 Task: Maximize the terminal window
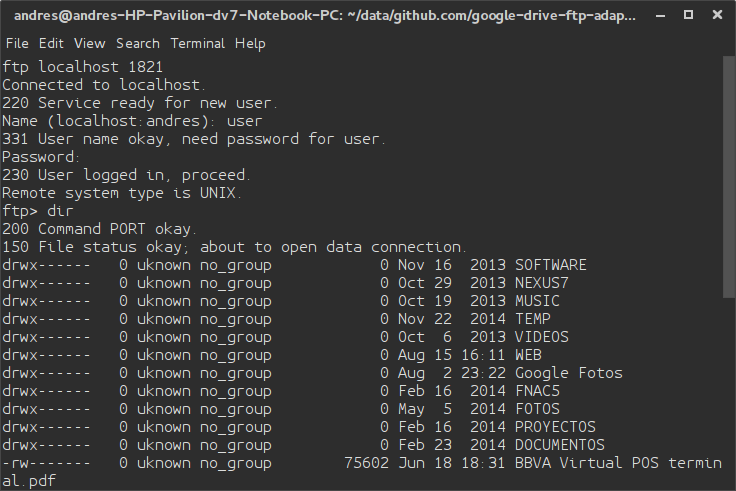pos(688,15)
